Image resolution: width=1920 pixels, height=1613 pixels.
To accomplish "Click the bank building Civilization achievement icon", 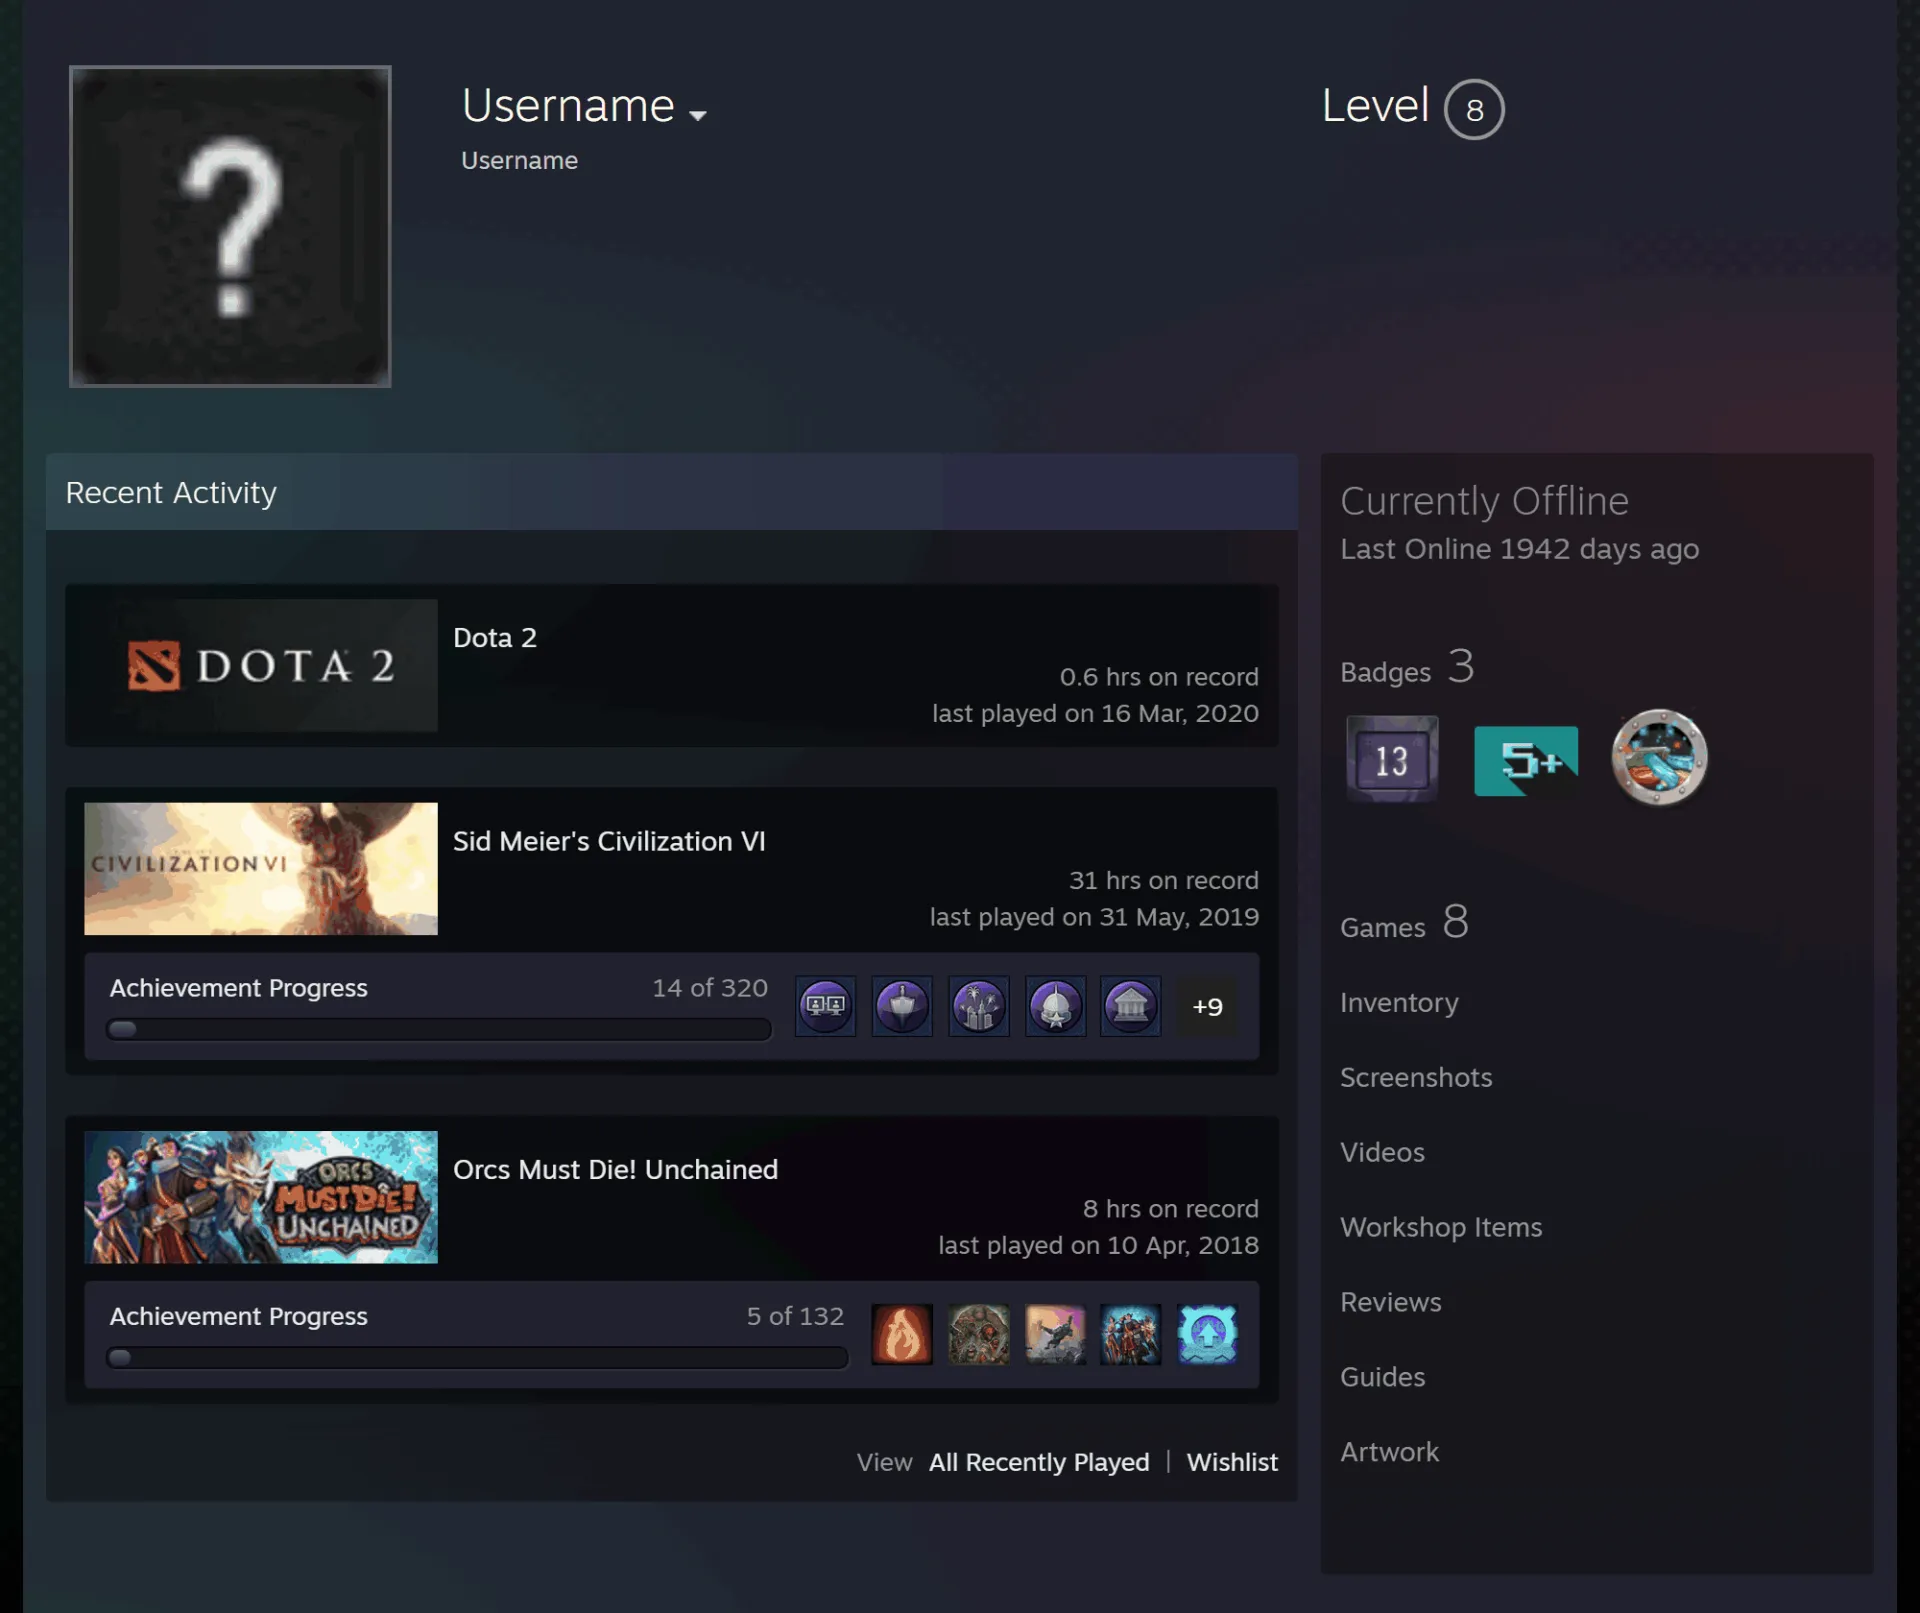I will 1131,1006.
